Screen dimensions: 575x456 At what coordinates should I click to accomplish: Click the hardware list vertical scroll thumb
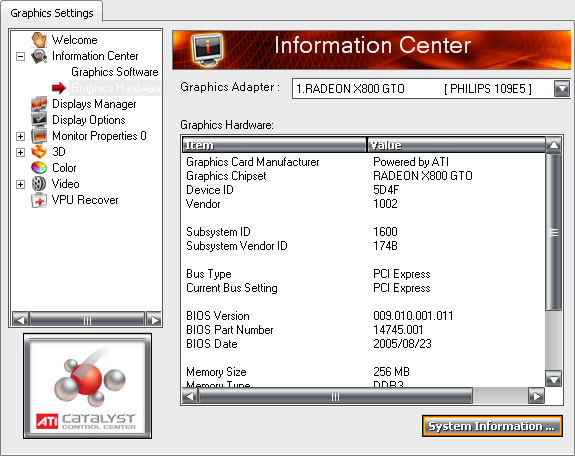[553, 232]
